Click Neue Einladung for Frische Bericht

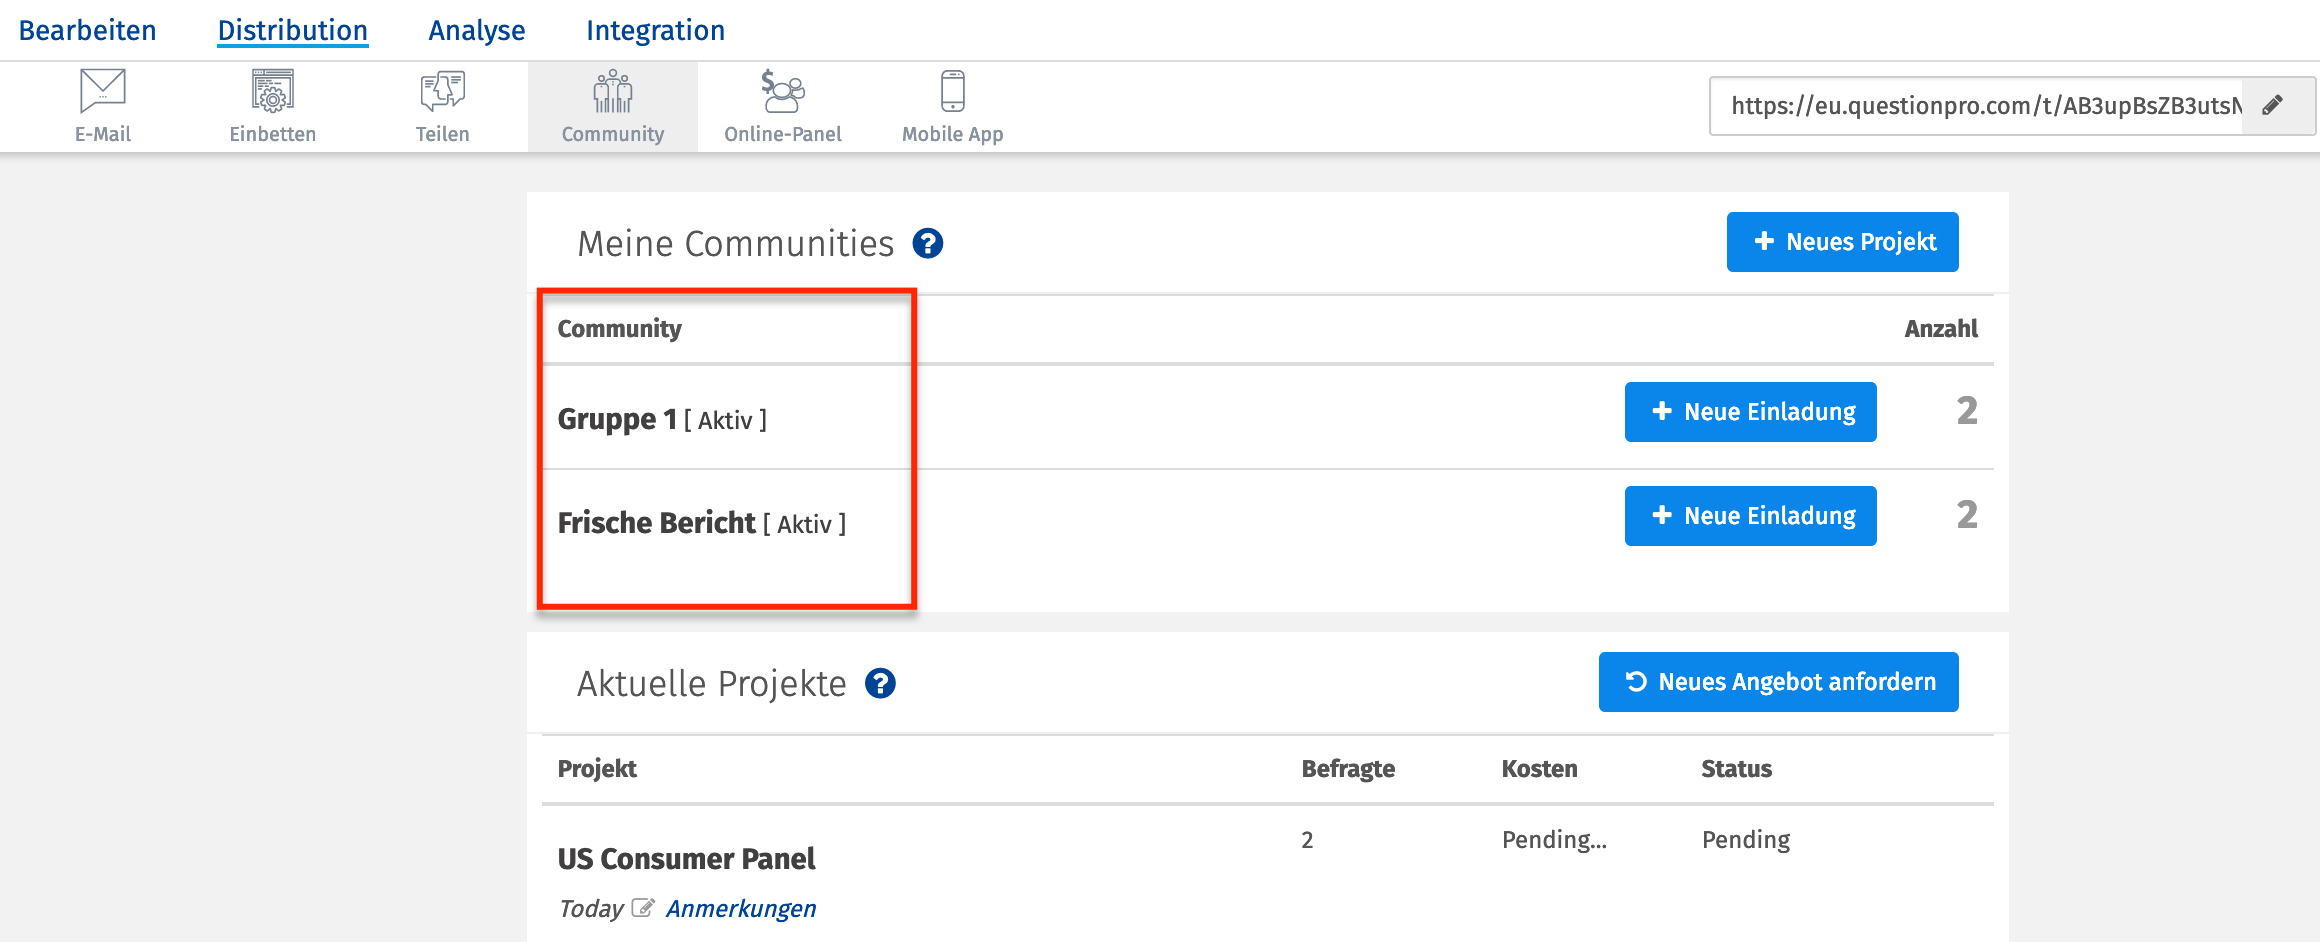coord(1750,516)
